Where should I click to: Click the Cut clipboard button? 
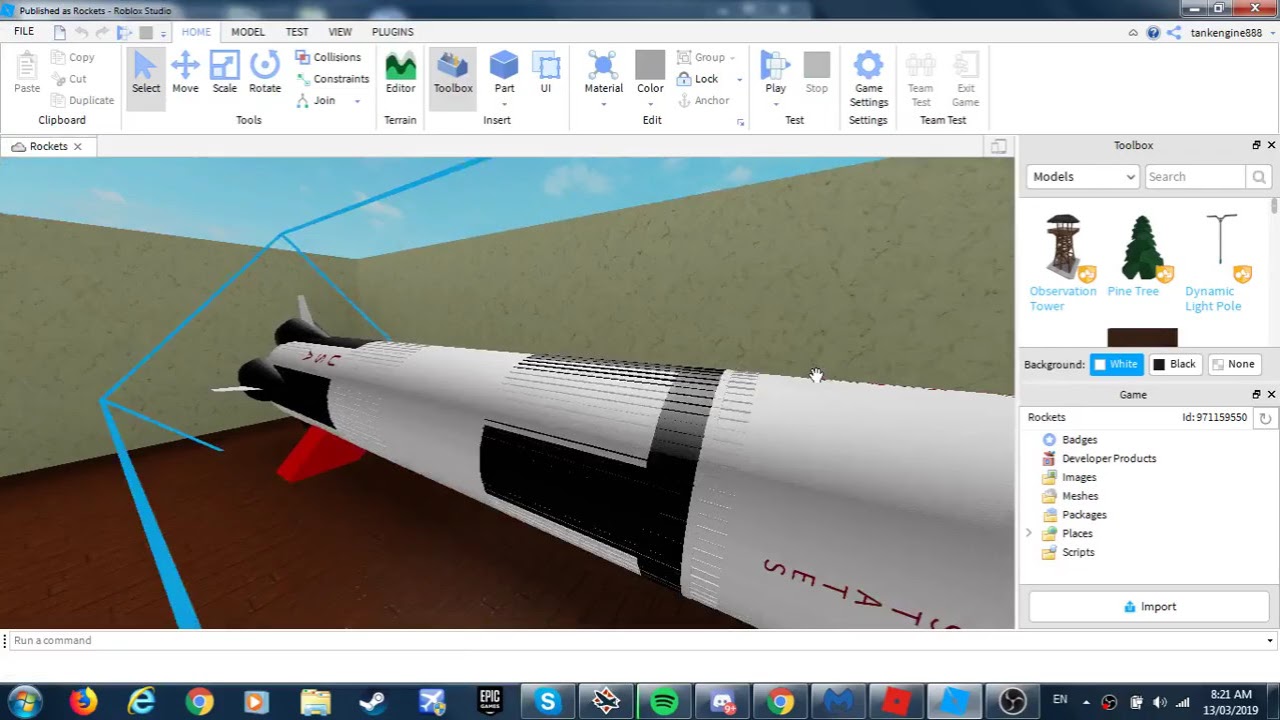(69, 79)
